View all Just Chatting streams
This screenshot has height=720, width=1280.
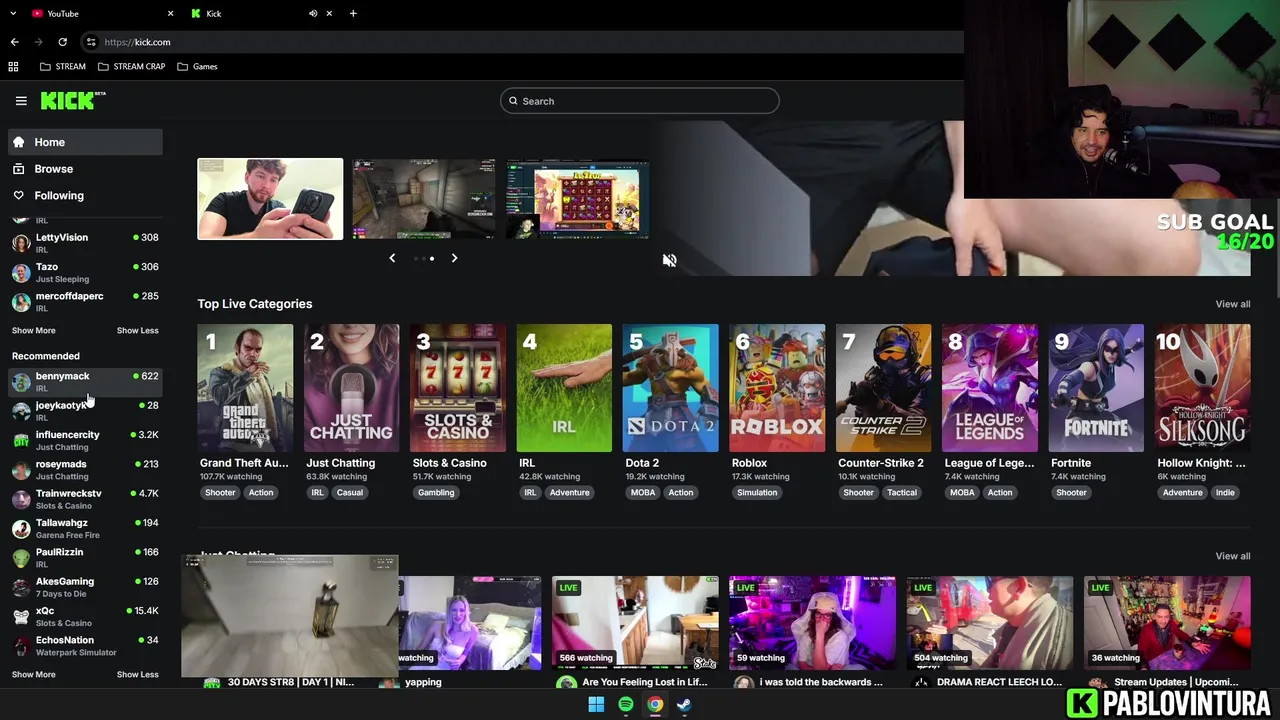[1232, 556]
